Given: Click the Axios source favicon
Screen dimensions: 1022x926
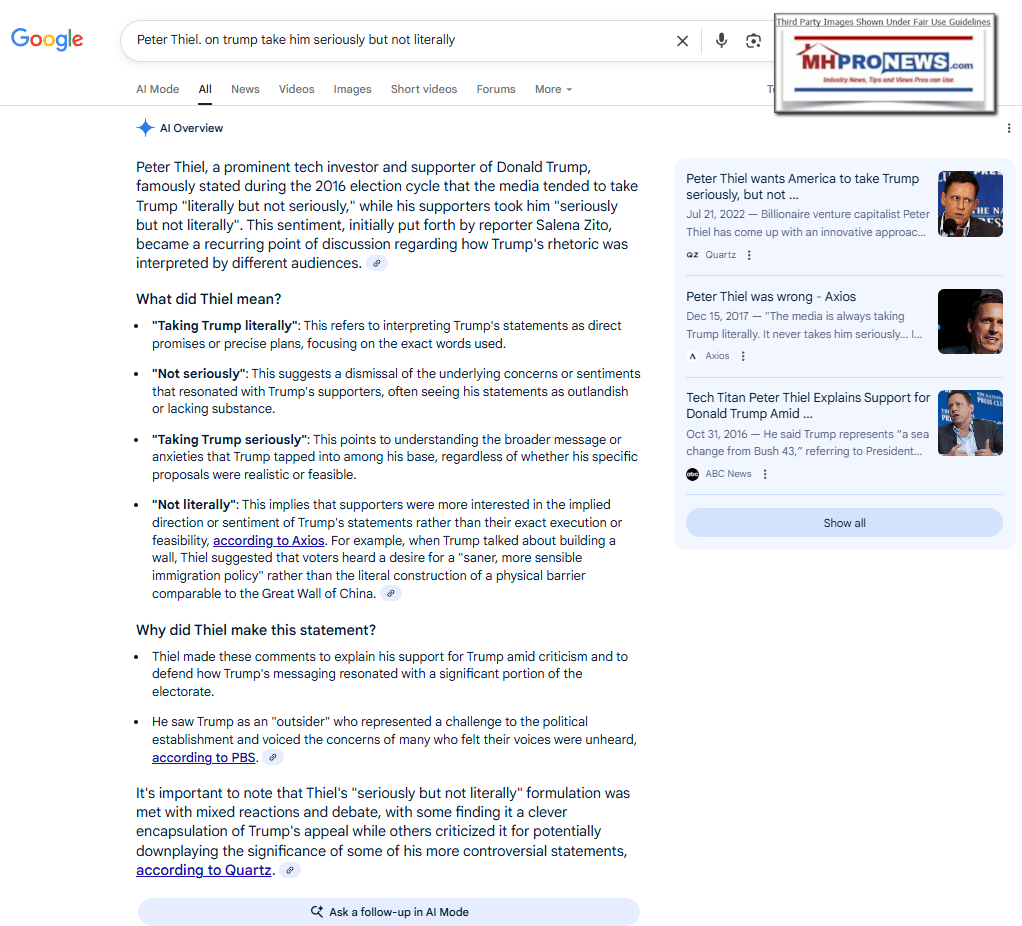Looking at the screenshot, I should point(692,356).
